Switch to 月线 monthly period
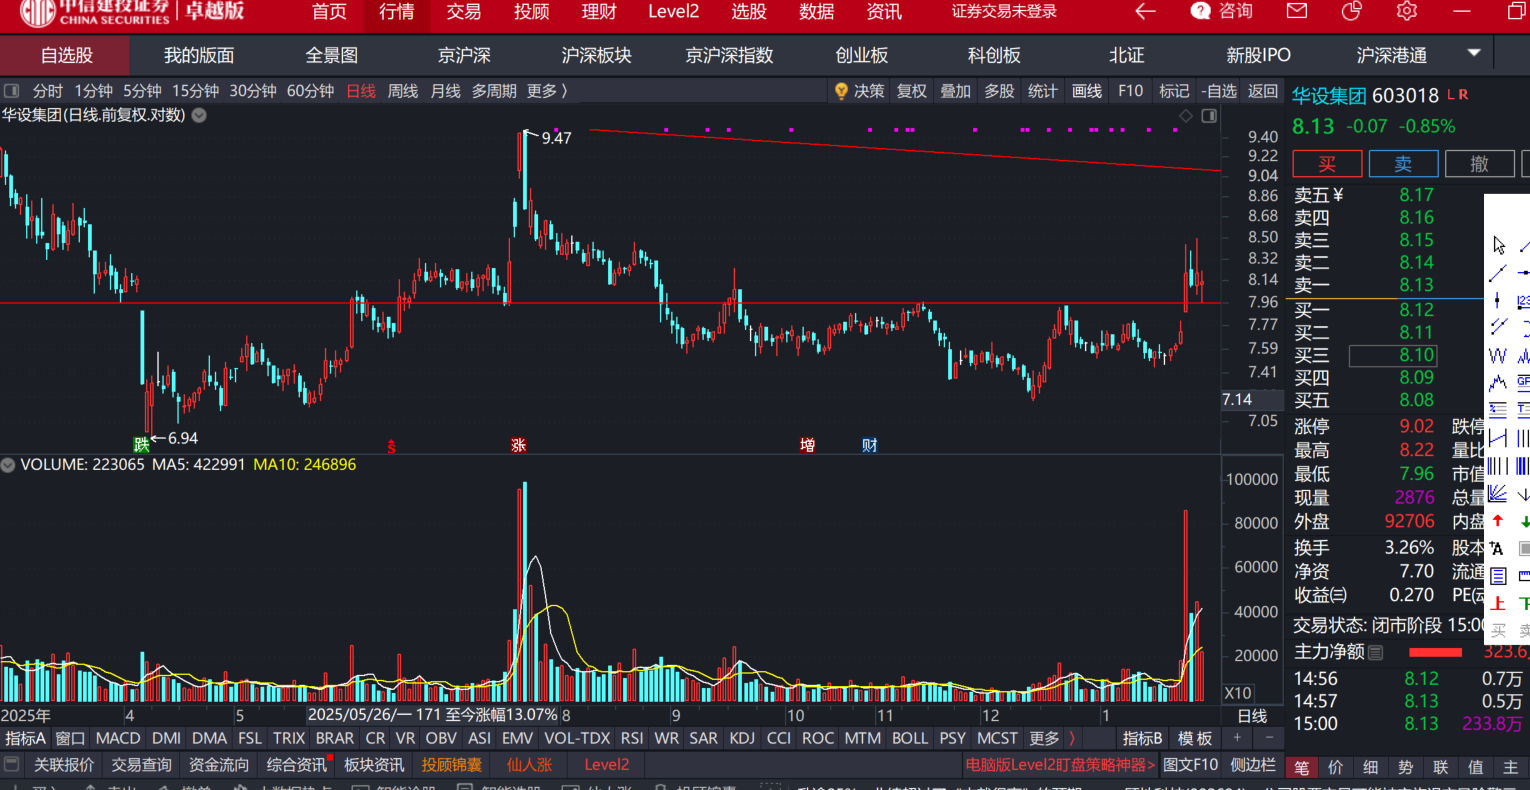1530x790 pixels. (x=445, y=91)
